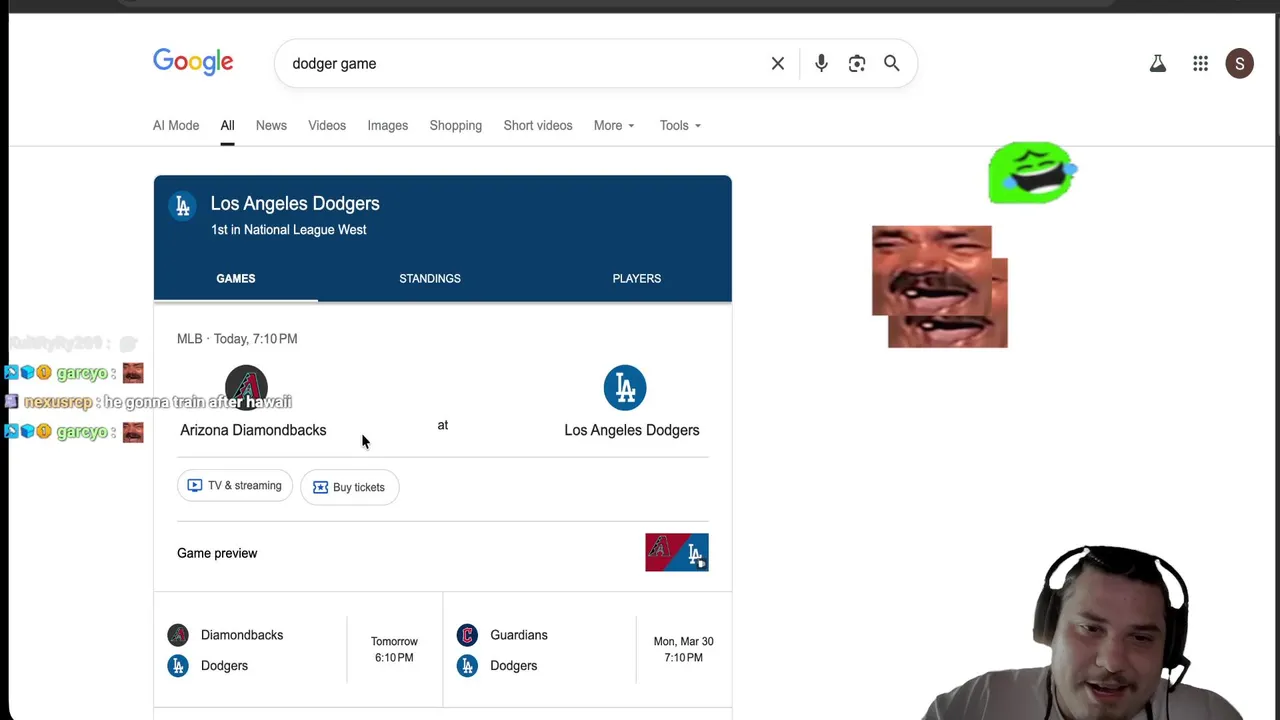Viewport: 1280px width, 720px height.
Task: Click the Buy tickets button
Action: pos(349,487)
